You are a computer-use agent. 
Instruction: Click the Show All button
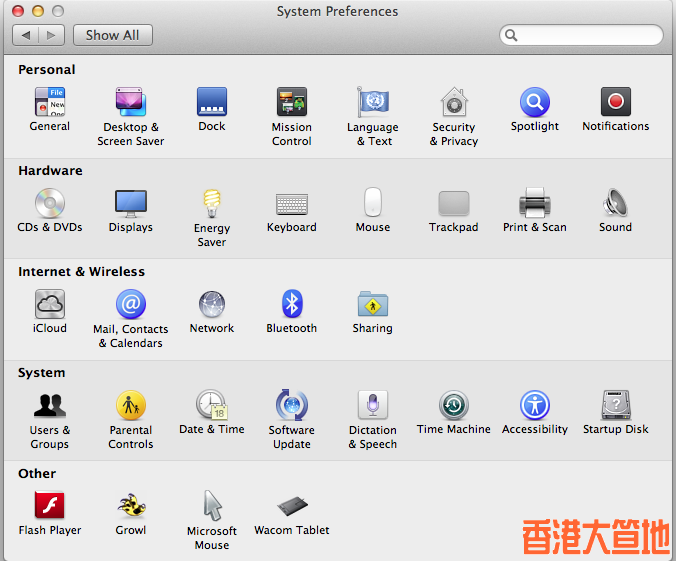click(113, 35)
